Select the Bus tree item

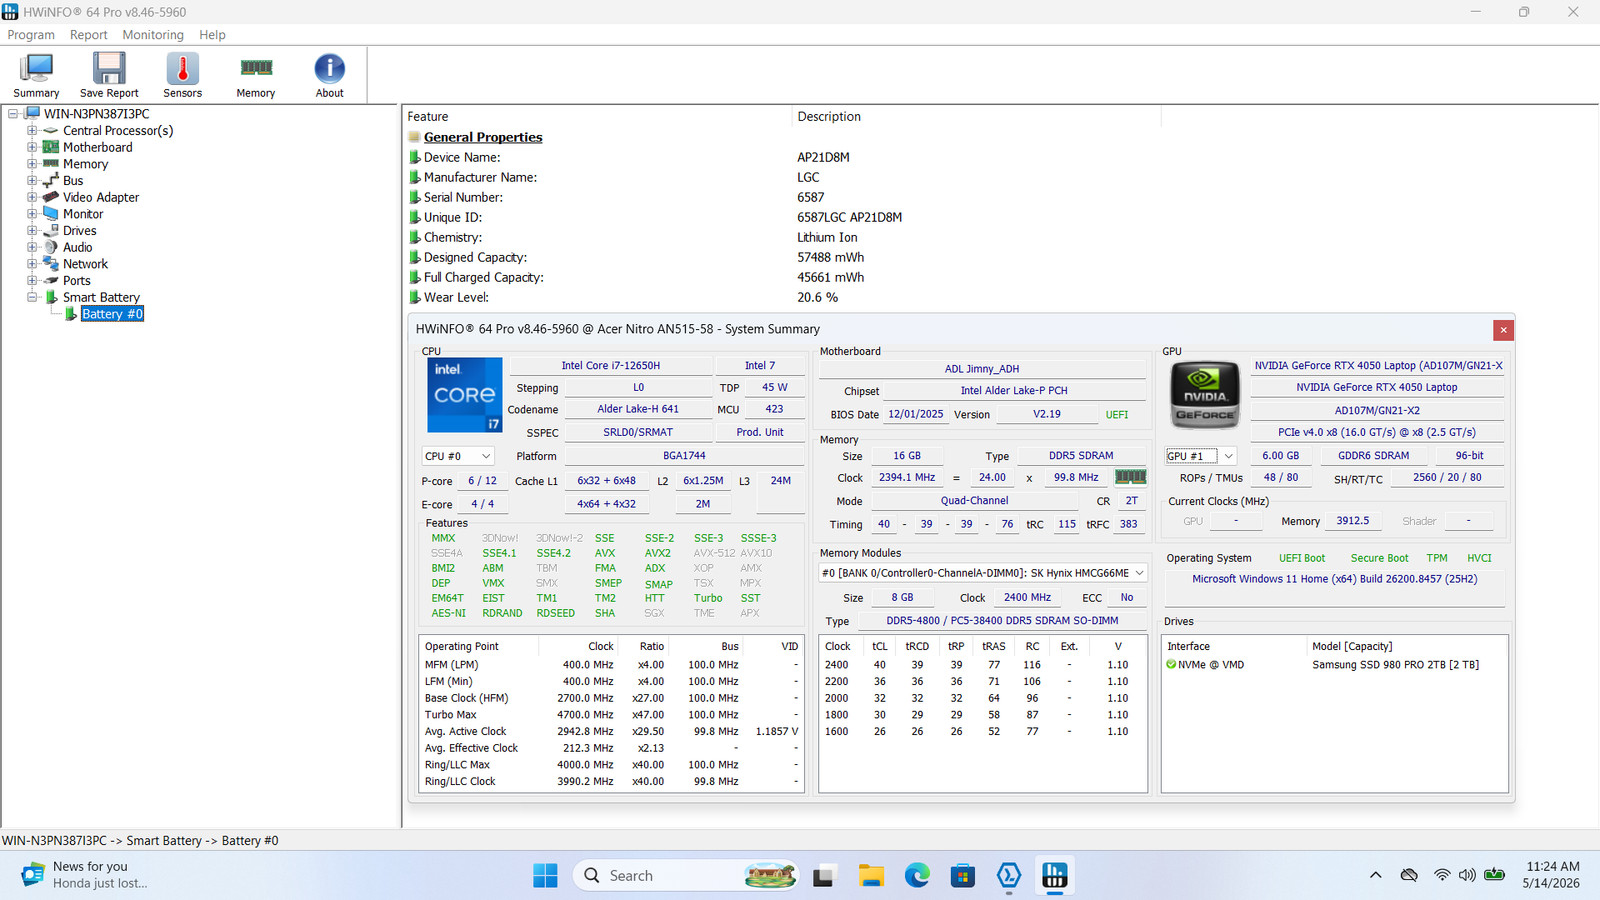click(x=73, y=181)
